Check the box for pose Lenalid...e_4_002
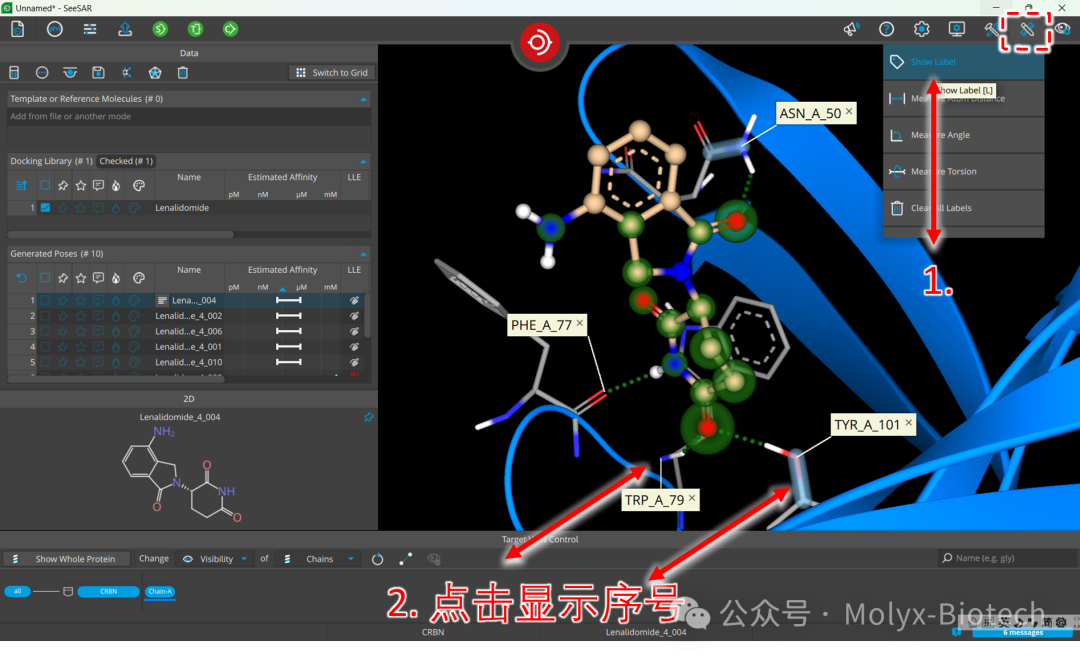The image size is (1080, 657). pyautogui.click(x=45, y=316)
